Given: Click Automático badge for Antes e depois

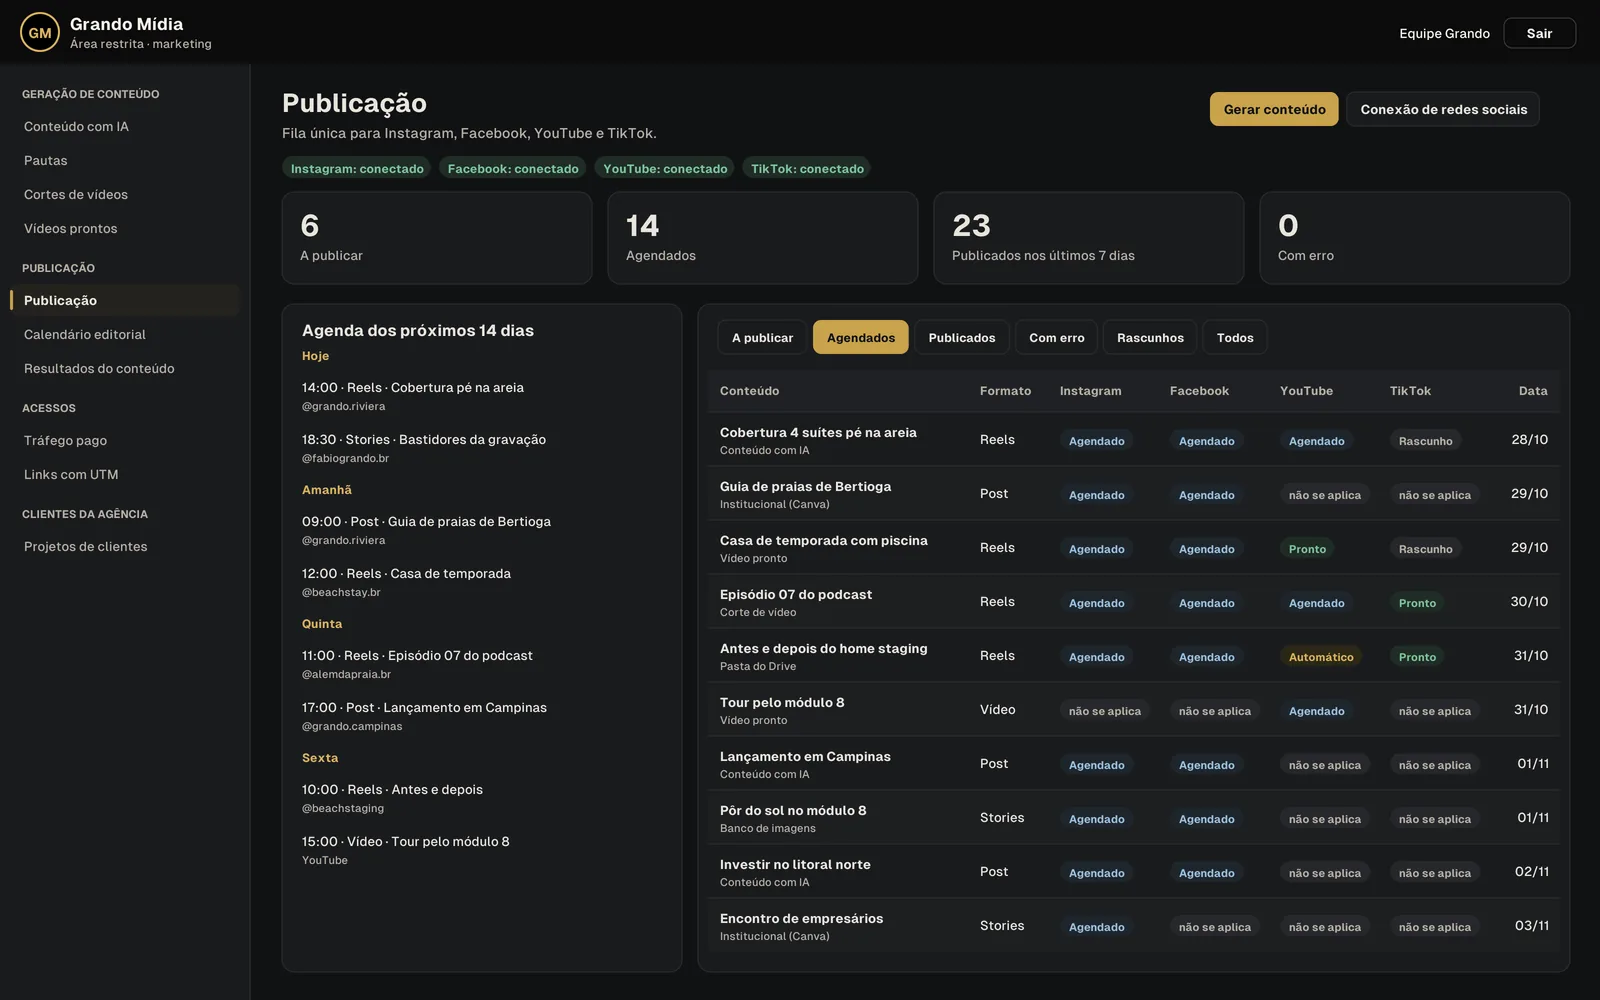Looking at the screenshot, I should point(1321,657).
